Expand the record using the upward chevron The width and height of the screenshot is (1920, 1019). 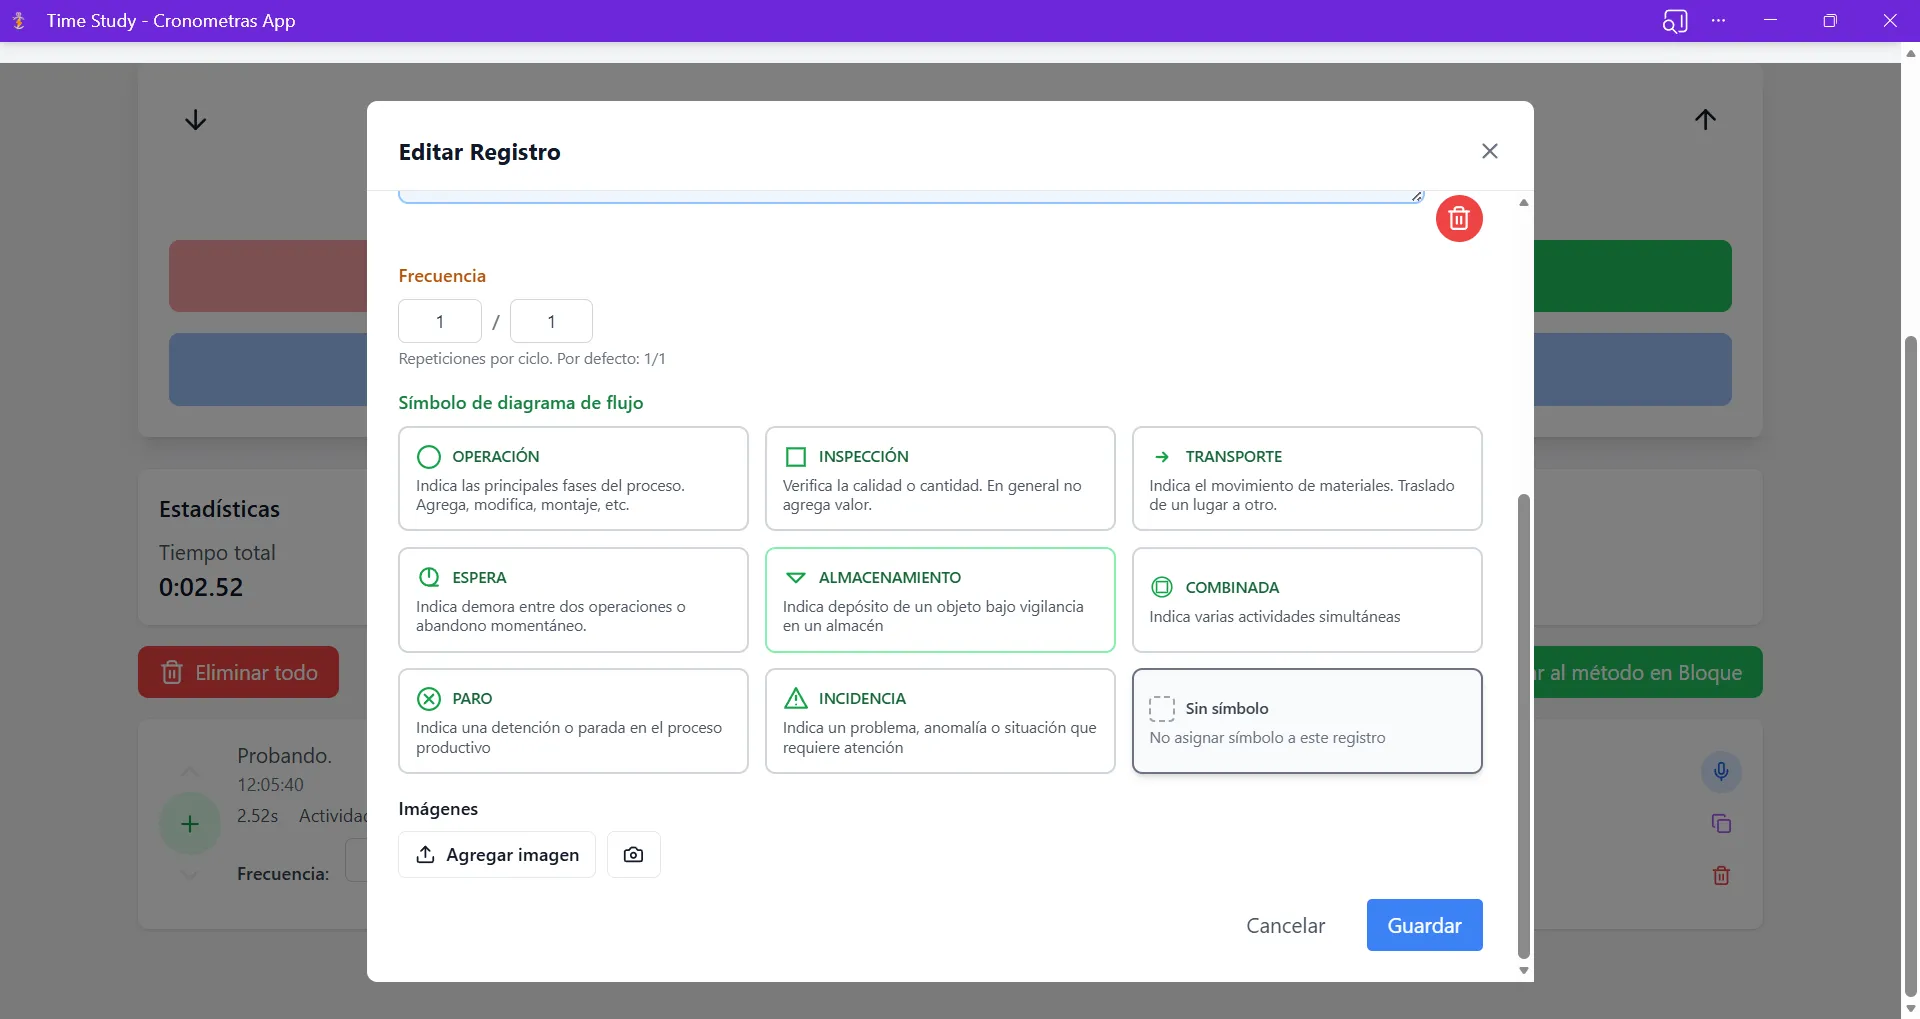(190, 772)
